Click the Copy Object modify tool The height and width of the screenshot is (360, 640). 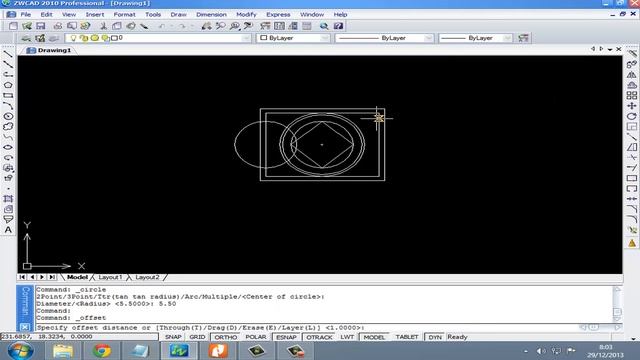[x=632, y=64]
